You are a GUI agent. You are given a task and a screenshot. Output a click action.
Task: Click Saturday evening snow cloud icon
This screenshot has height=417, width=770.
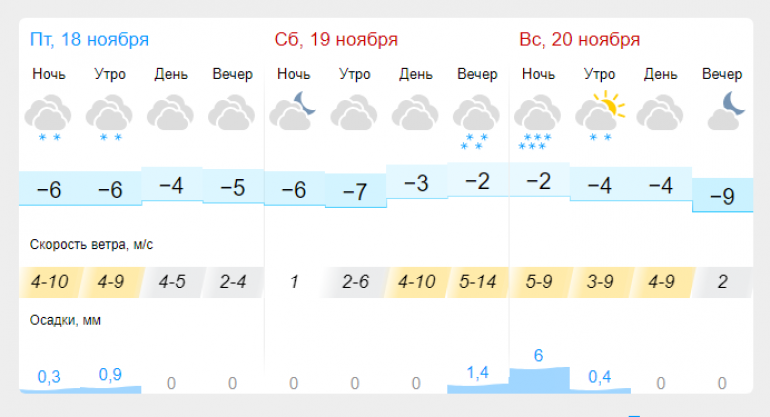pos(476,122)
